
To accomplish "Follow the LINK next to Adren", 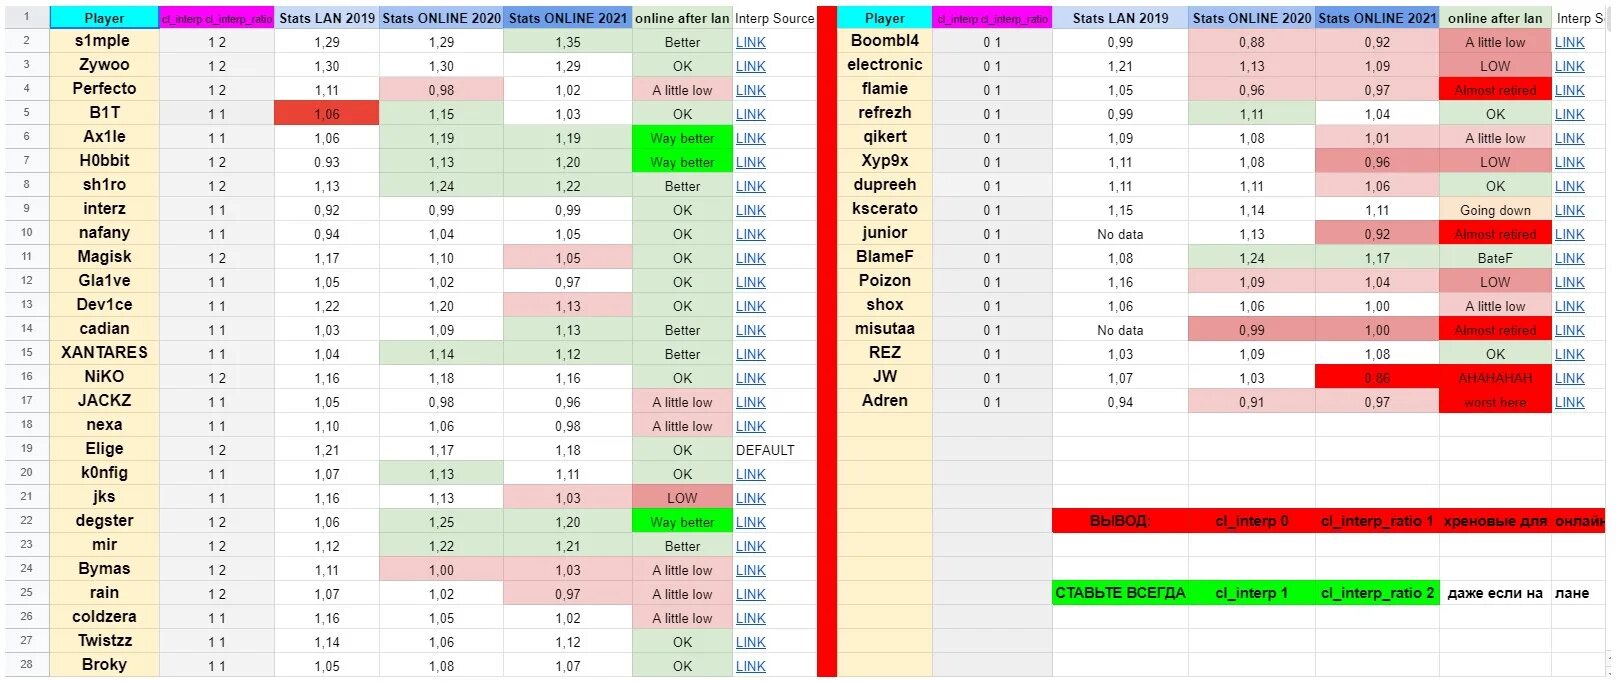I will coord(1569,403).
